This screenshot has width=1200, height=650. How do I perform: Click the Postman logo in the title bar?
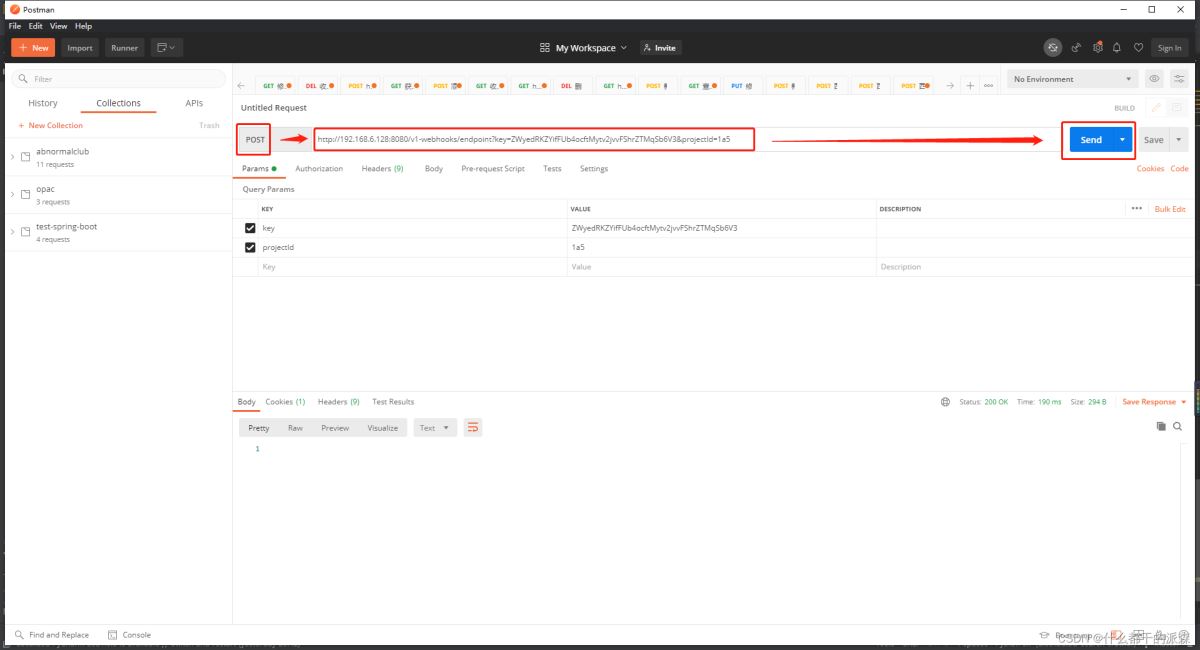pos(14,9)
